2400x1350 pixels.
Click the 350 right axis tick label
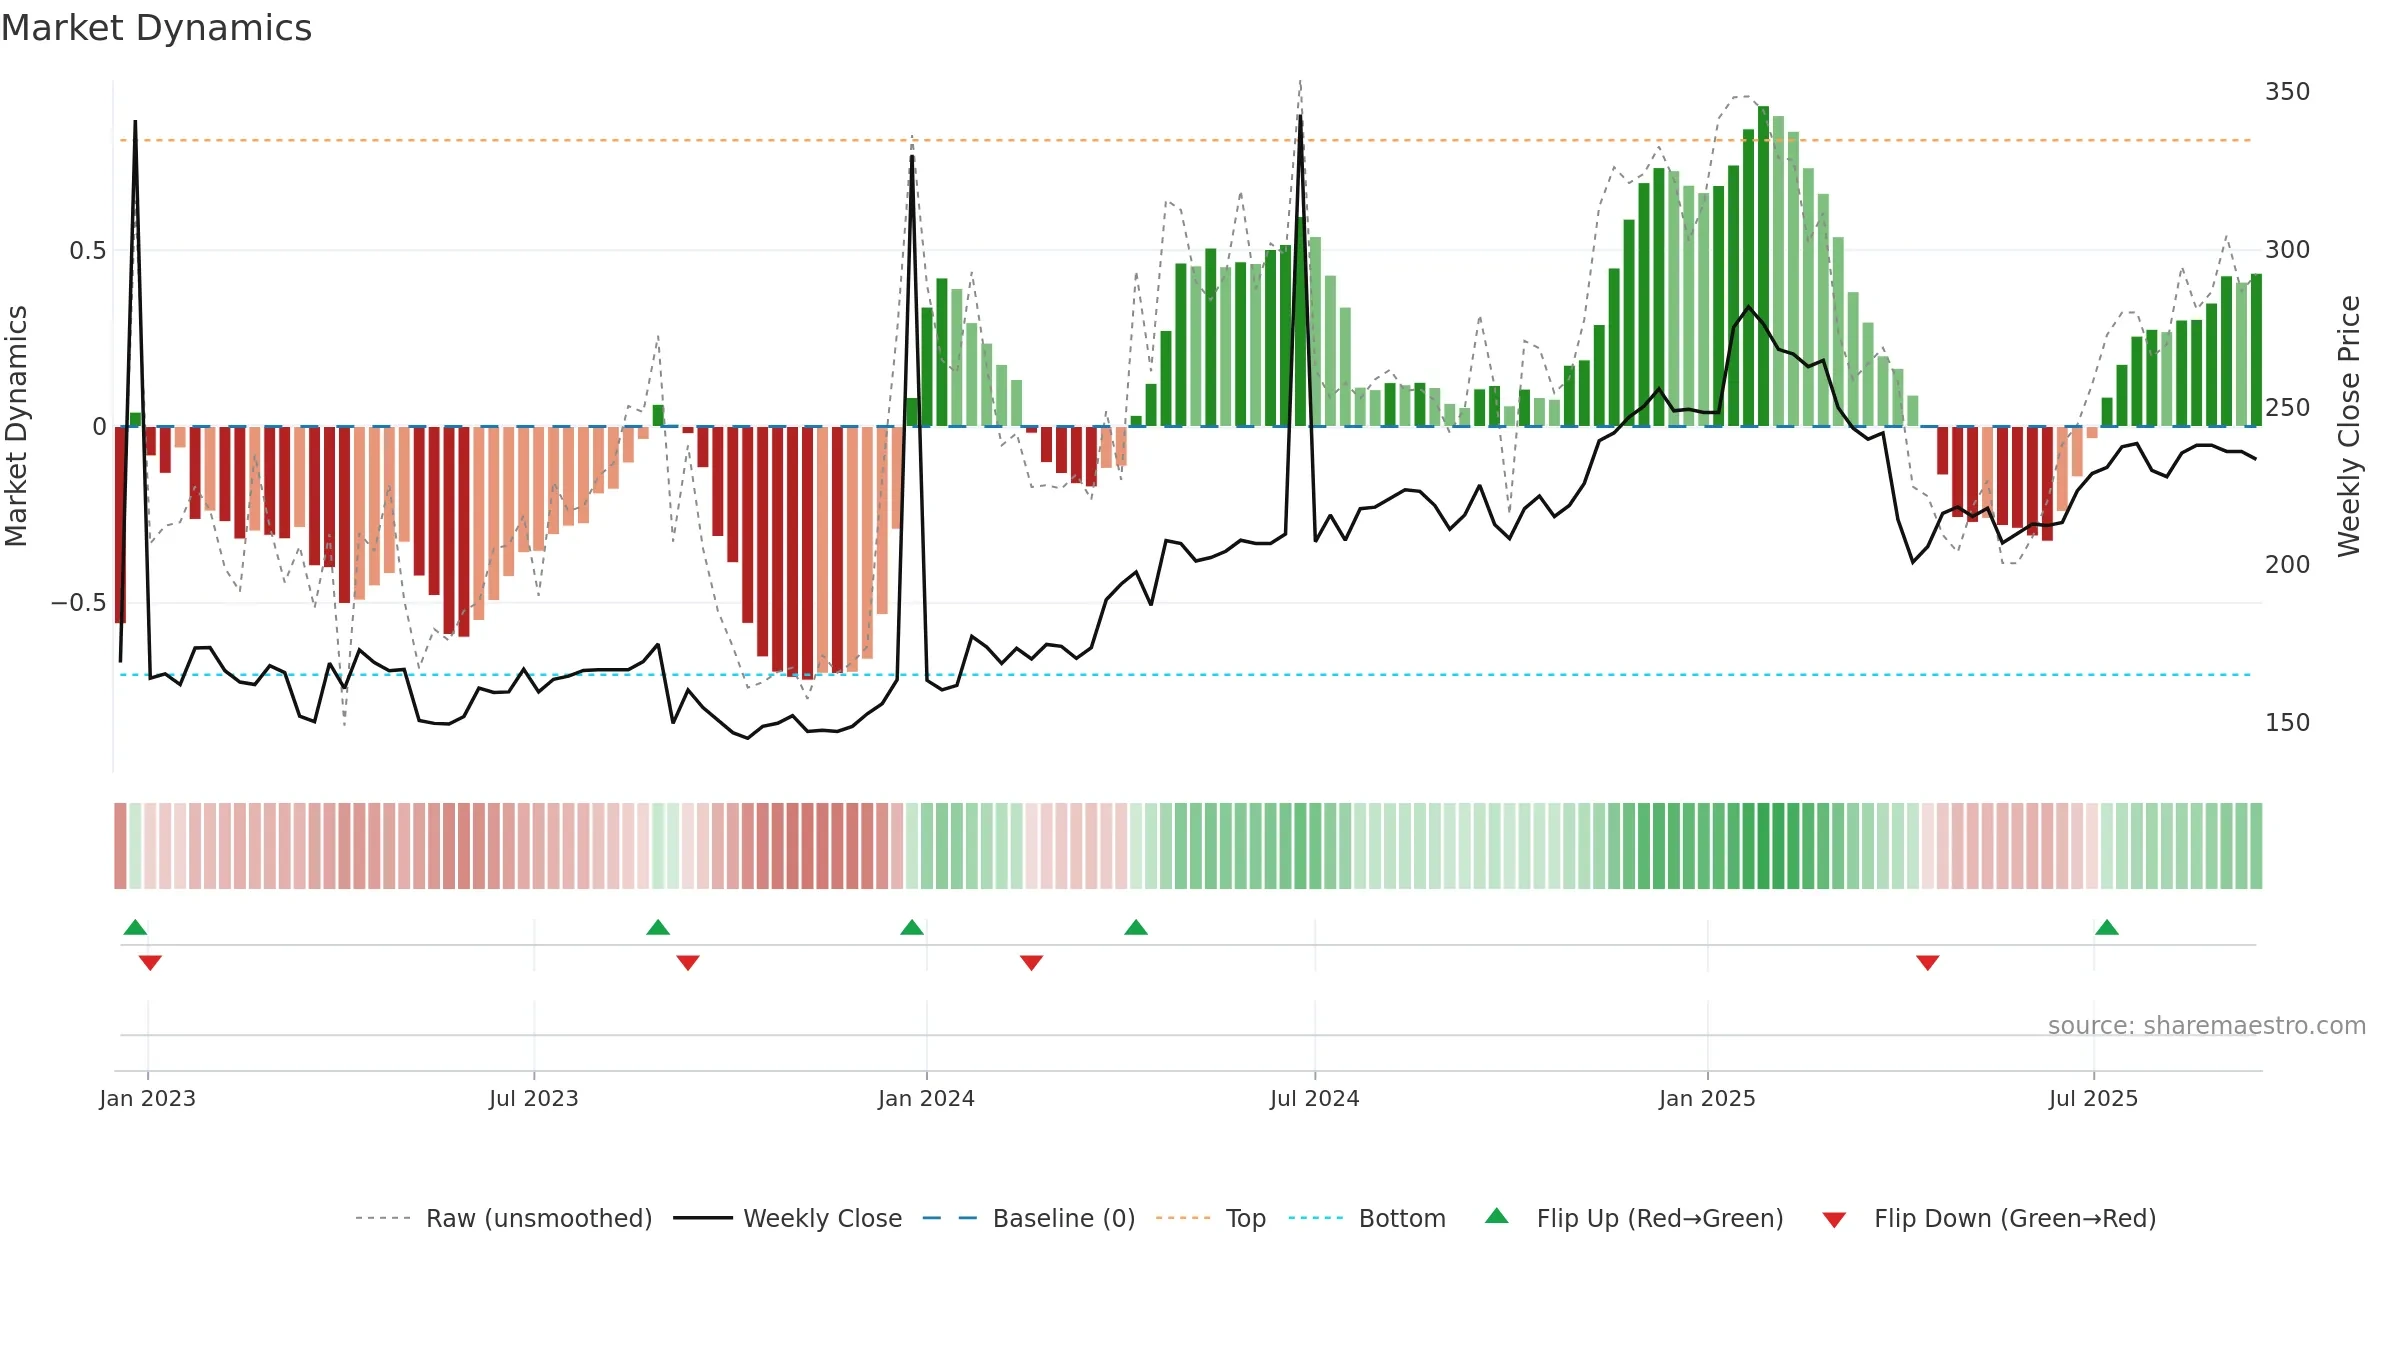coord(2288,92)
